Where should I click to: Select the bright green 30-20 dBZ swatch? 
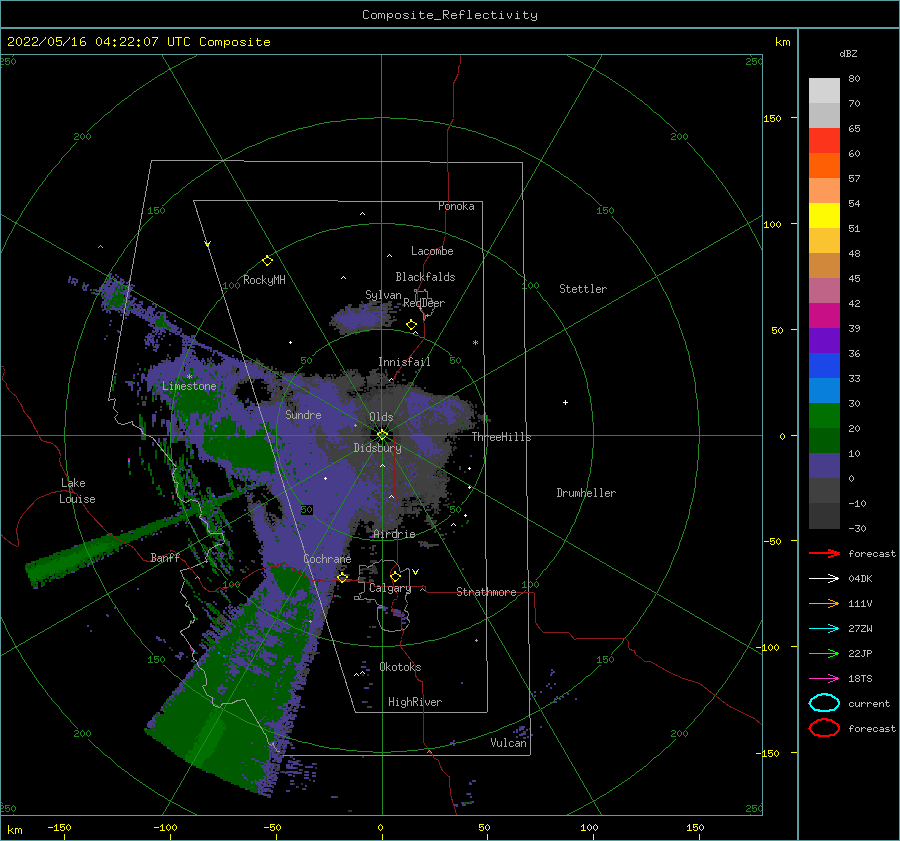tap(824, 416)
